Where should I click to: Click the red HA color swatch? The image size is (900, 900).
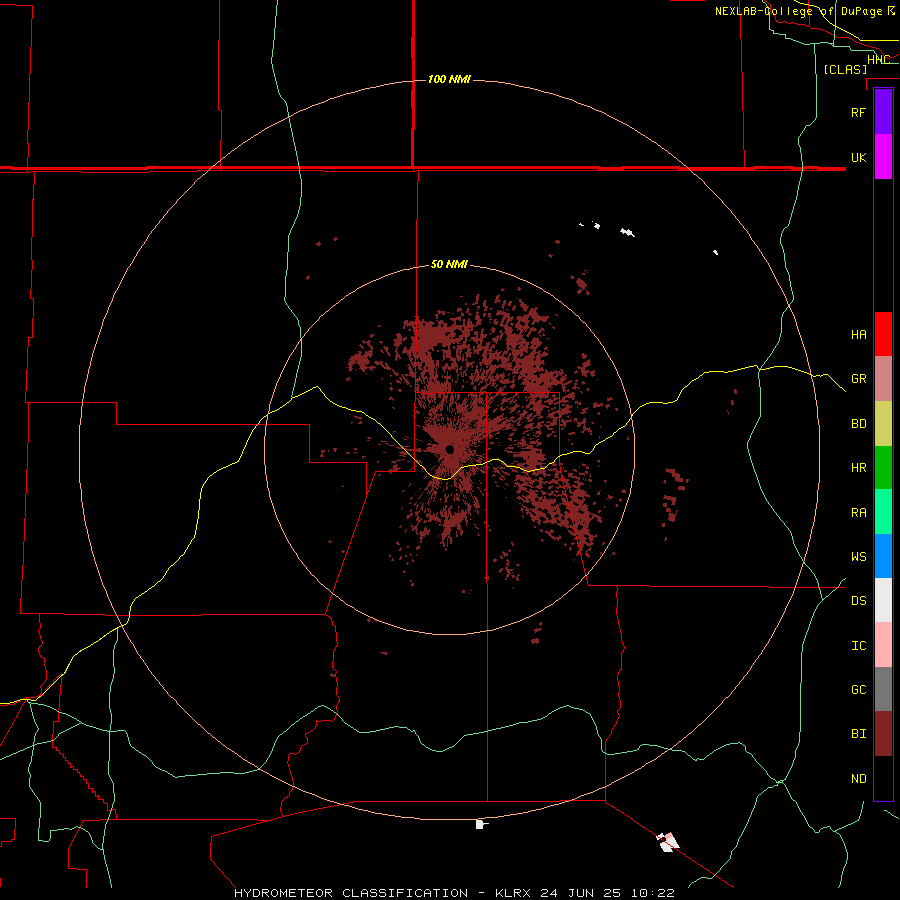883,334
